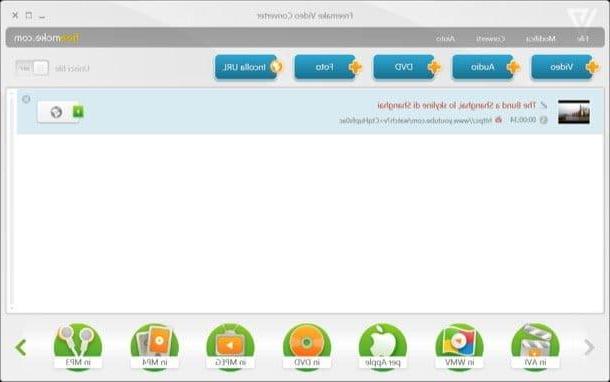Click the Shanghai video thumbnail
The image size is (610, 382).
click(x=574, y=112)
